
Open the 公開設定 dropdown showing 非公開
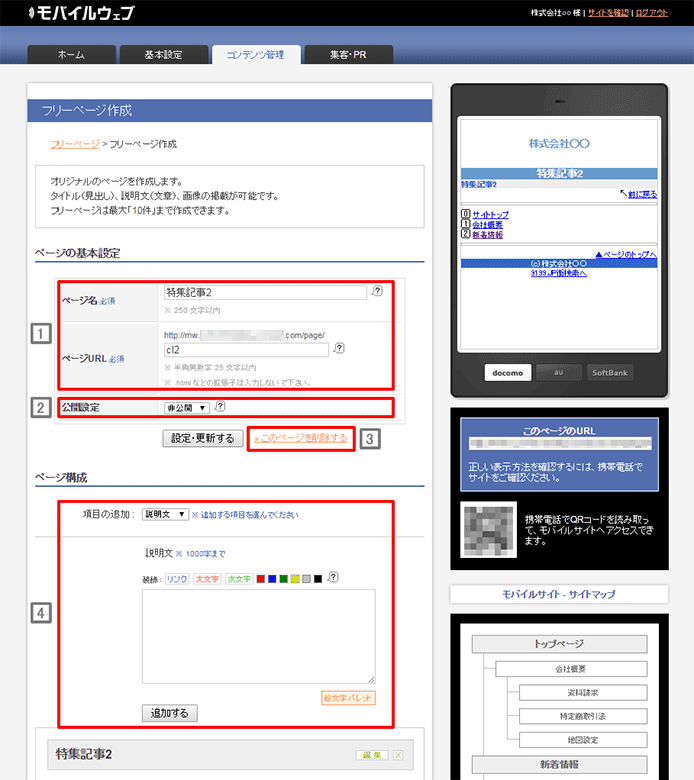click(186, 408)
